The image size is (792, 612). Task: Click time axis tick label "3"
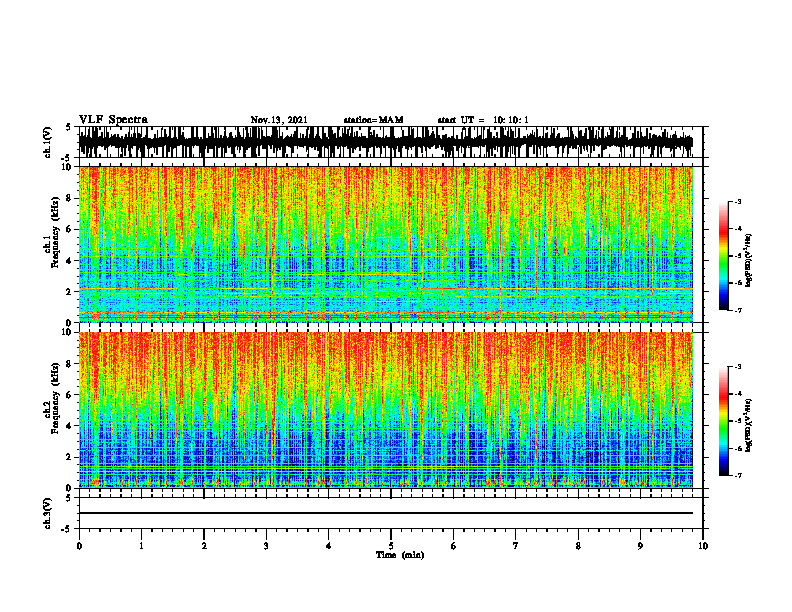coord(266,546)
